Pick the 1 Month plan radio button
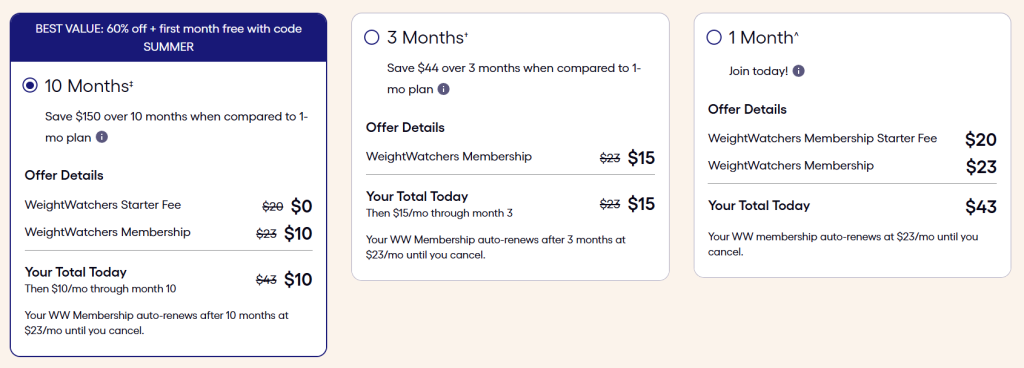Image resolution: width=1024 pixels, height=368 pixels. 714,38
